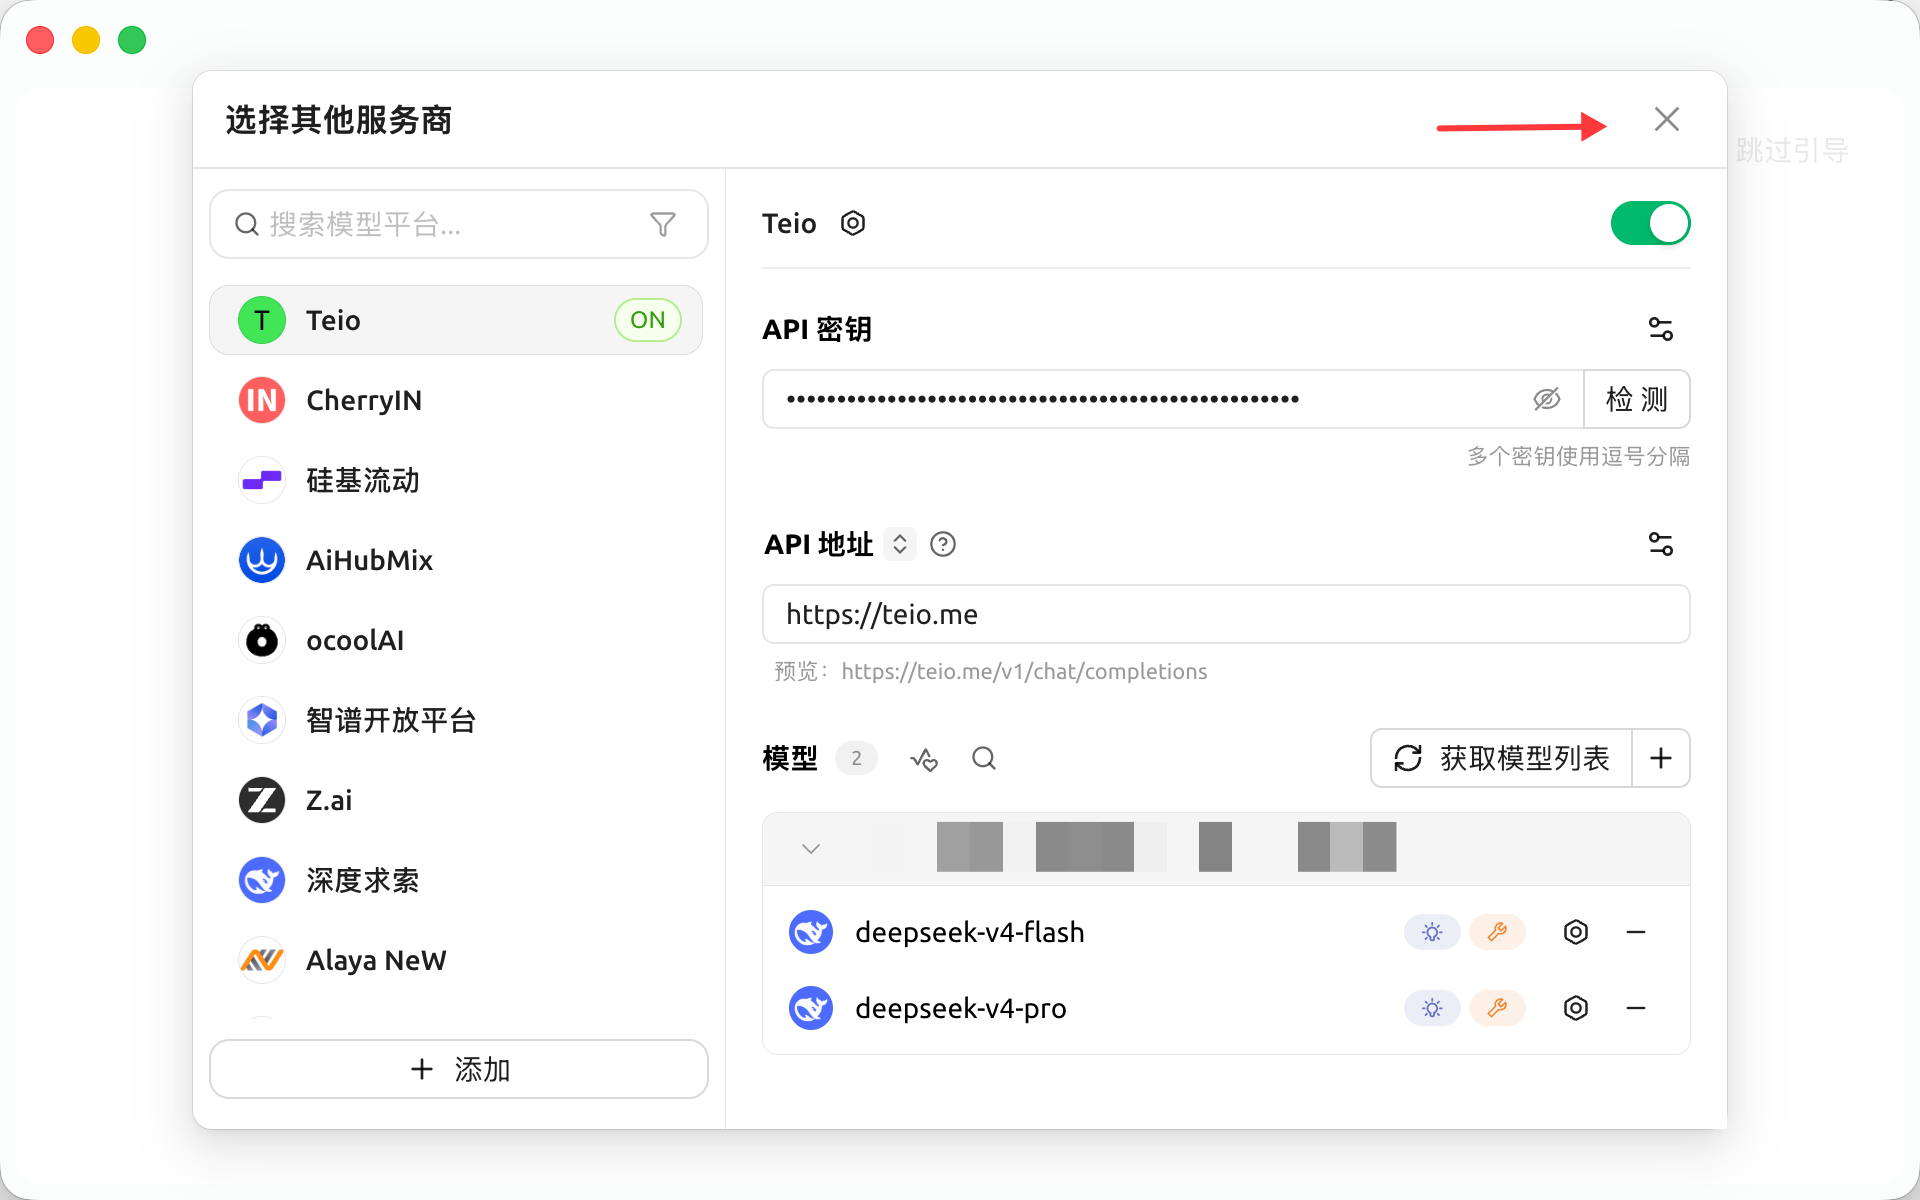This screenshot has height=1200, width=1920.
Task: Select 智谱开放平台 provider in the list
Action: 456,720
